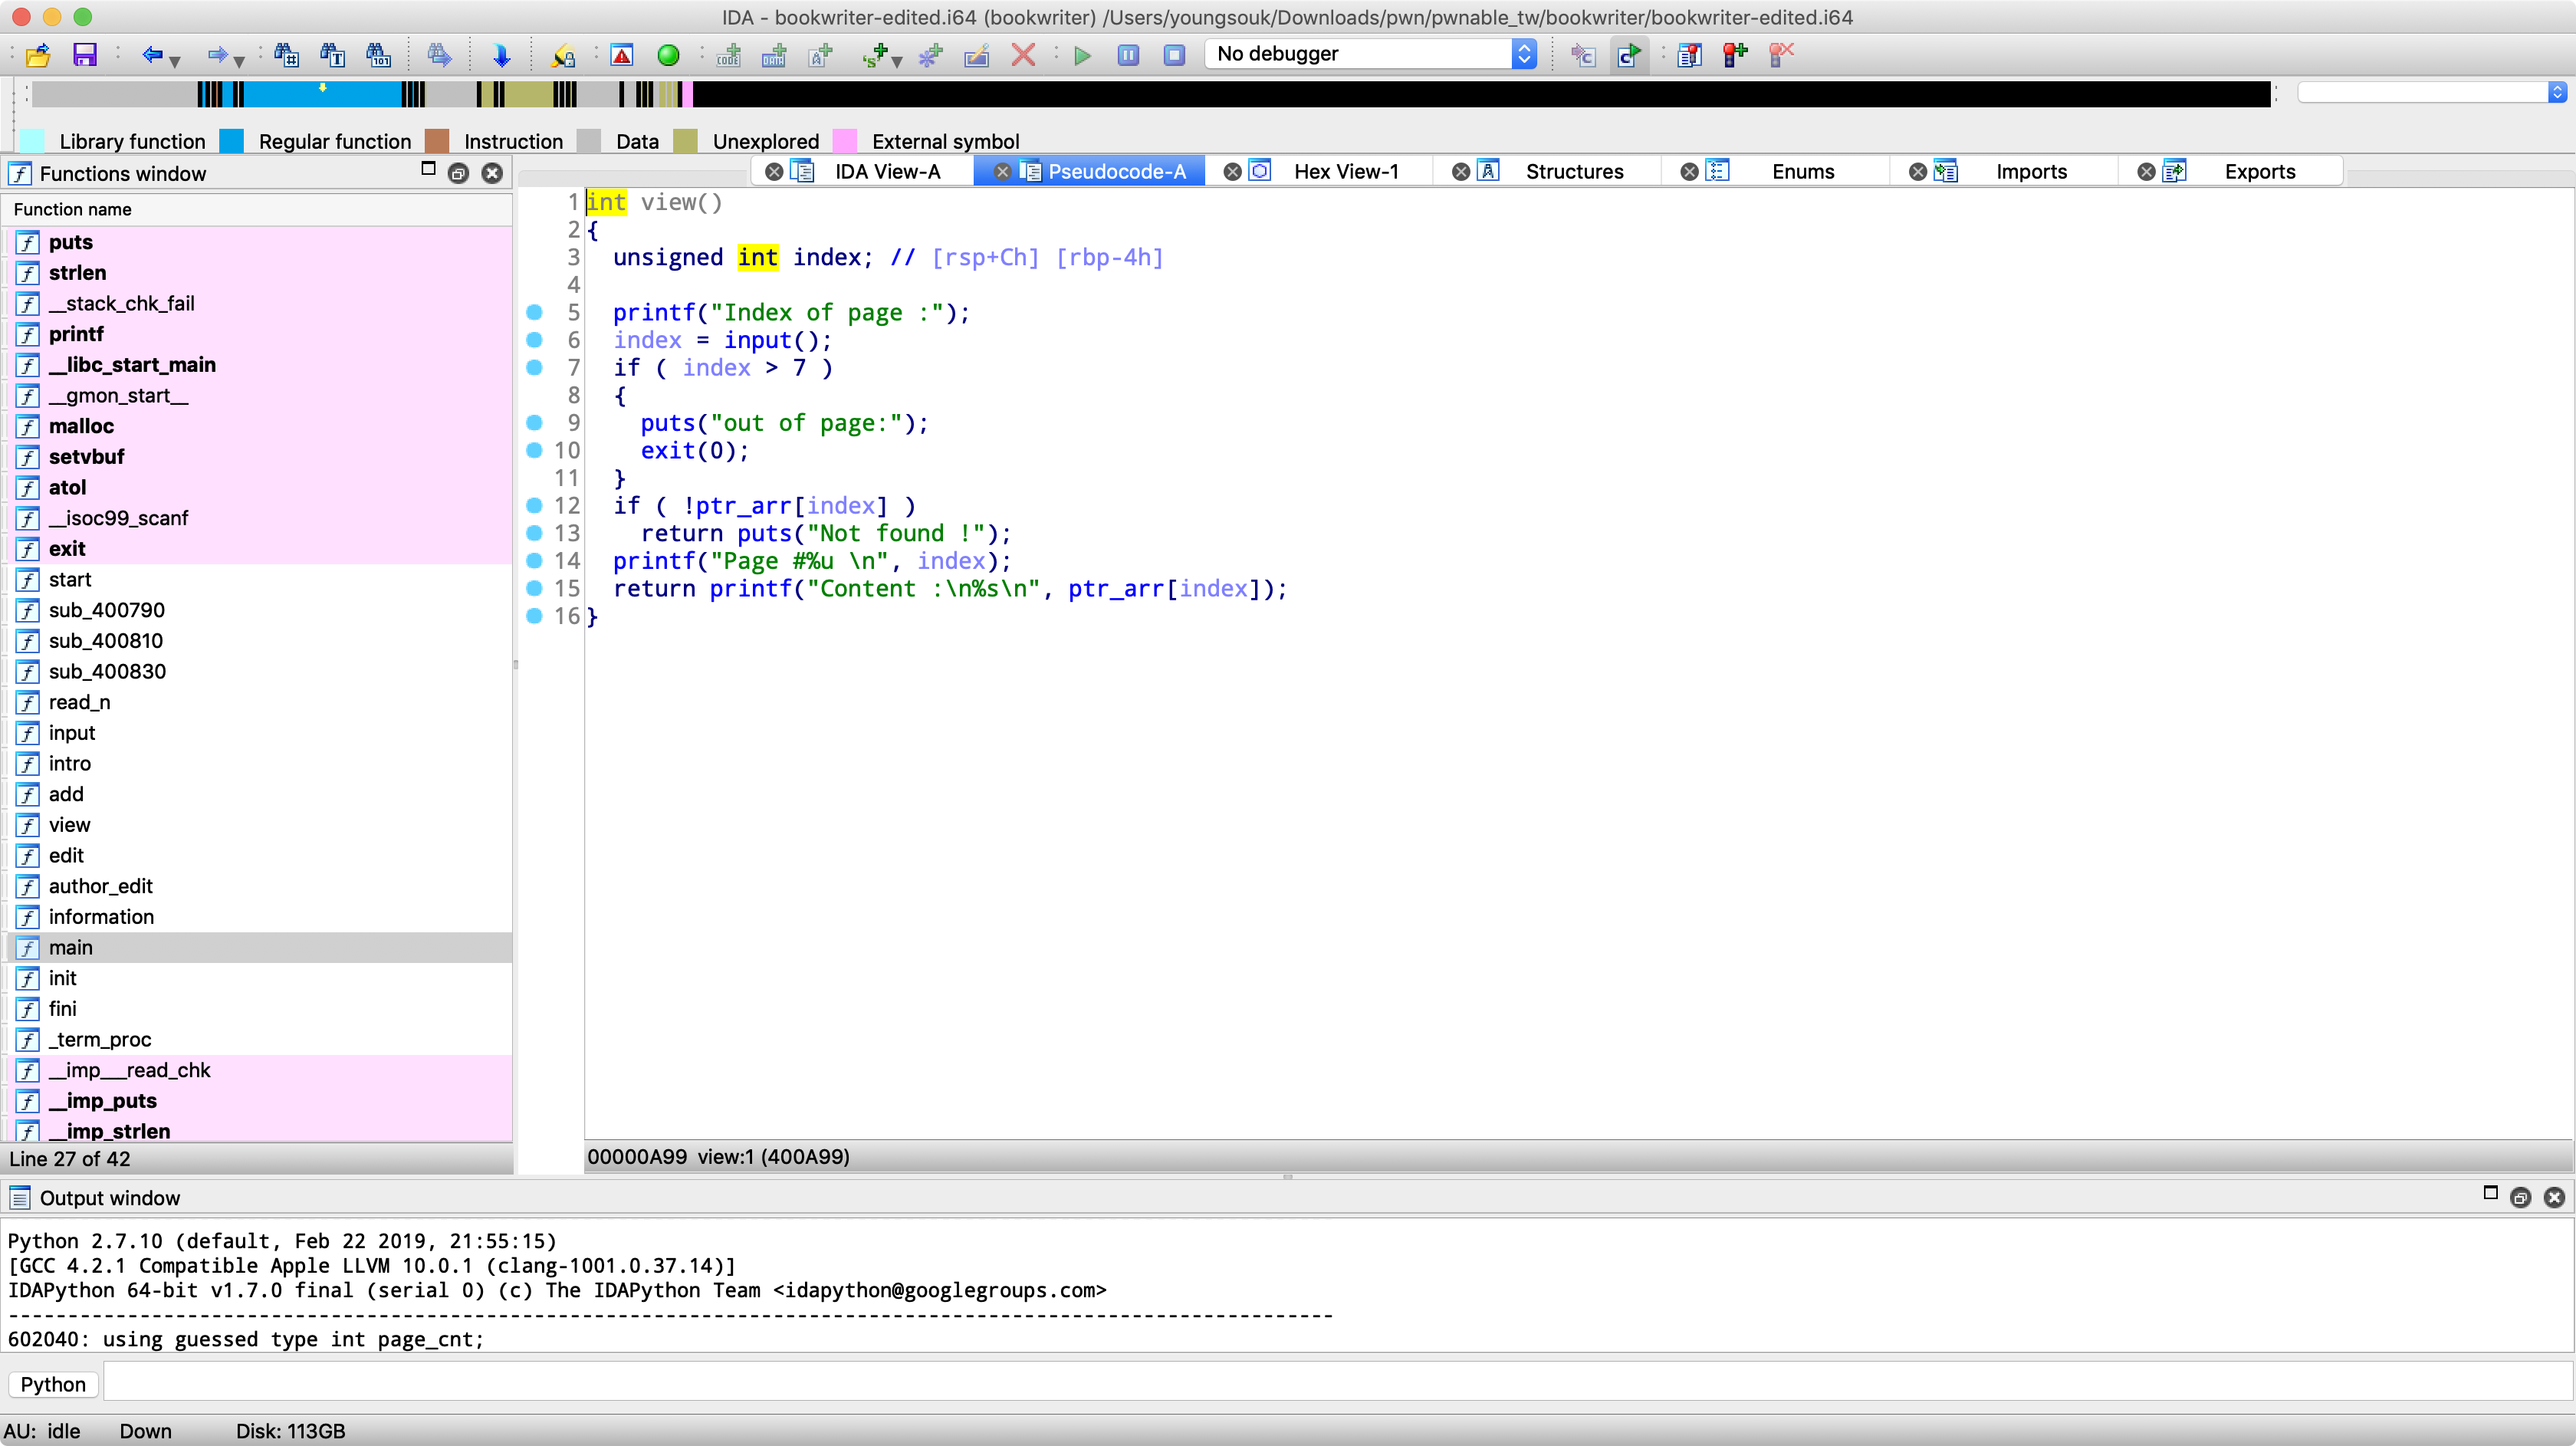Switch to the Imports tab
This screenshot has height=1446, width=2576.
(x=2030, y=171)
